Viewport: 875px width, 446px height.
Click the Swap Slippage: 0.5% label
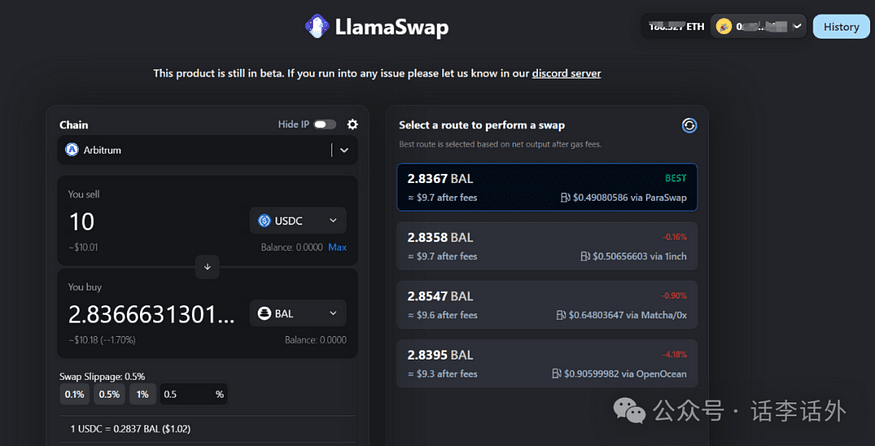(x=102, y=376)
